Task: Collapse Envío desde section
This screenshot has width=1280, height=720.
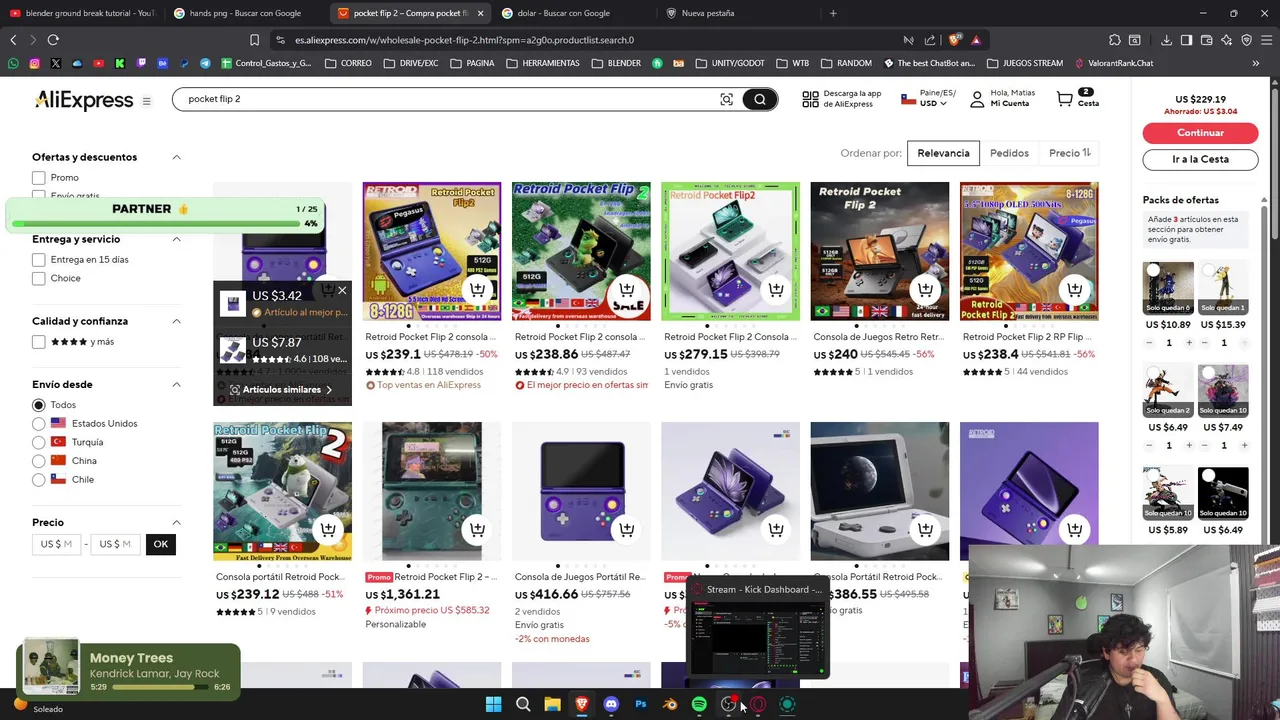Action: click(x=176, y=384)
